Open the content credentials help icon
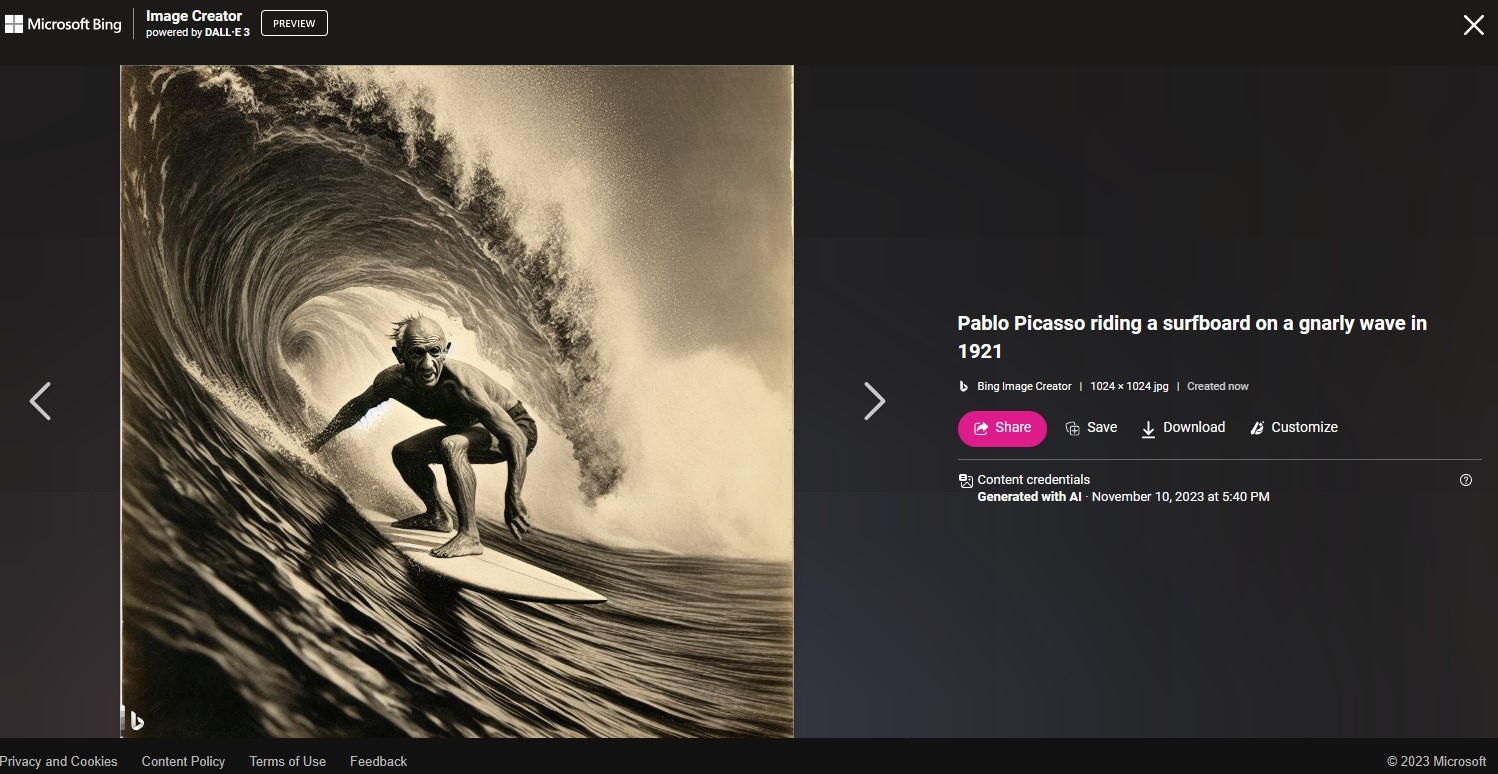The image size is (1498, 774). 1466,480
